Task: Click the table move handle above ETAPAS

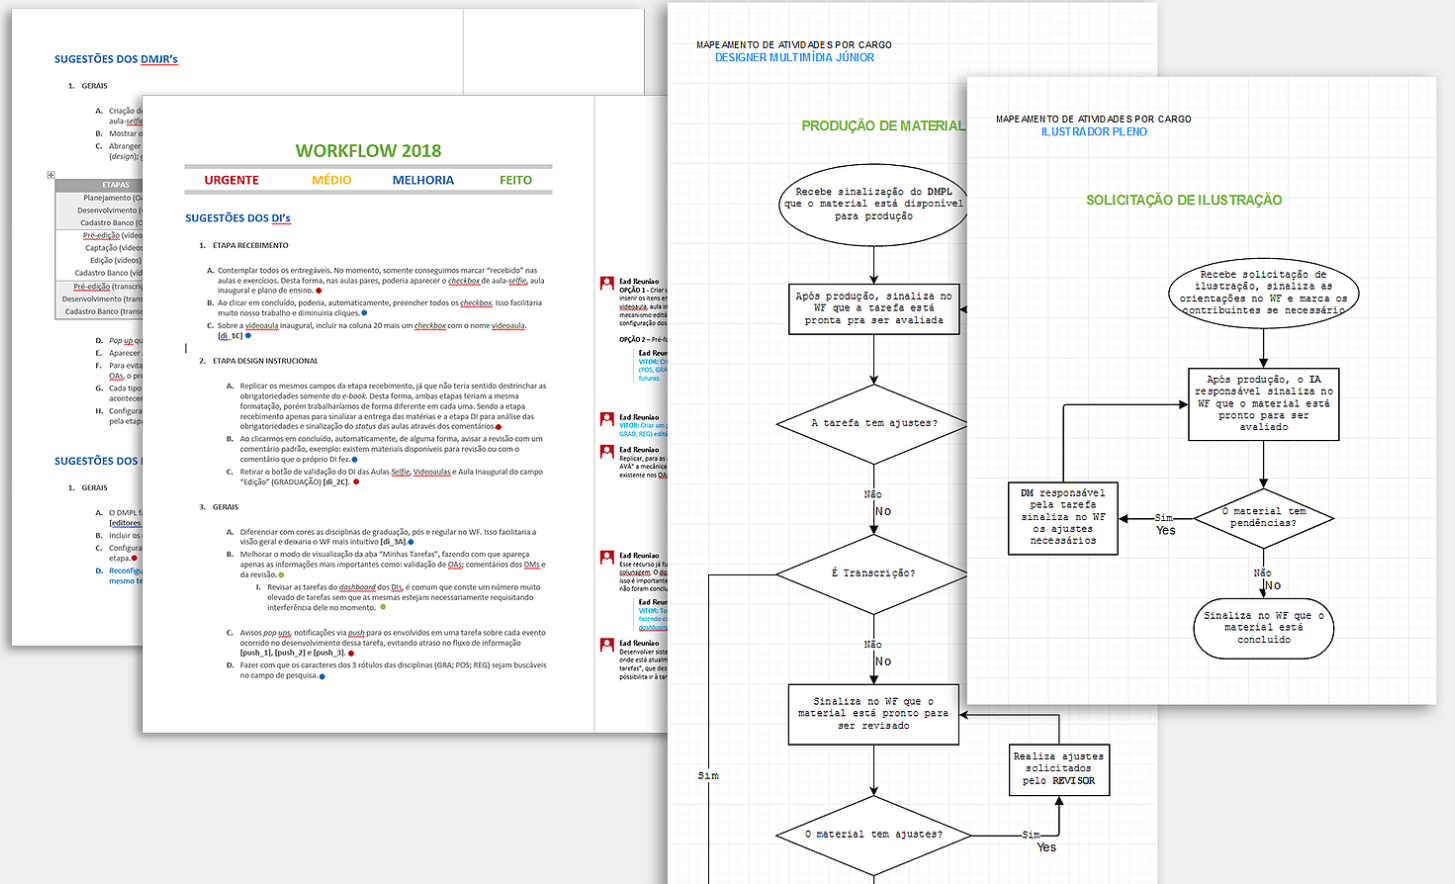Action: 51,175
